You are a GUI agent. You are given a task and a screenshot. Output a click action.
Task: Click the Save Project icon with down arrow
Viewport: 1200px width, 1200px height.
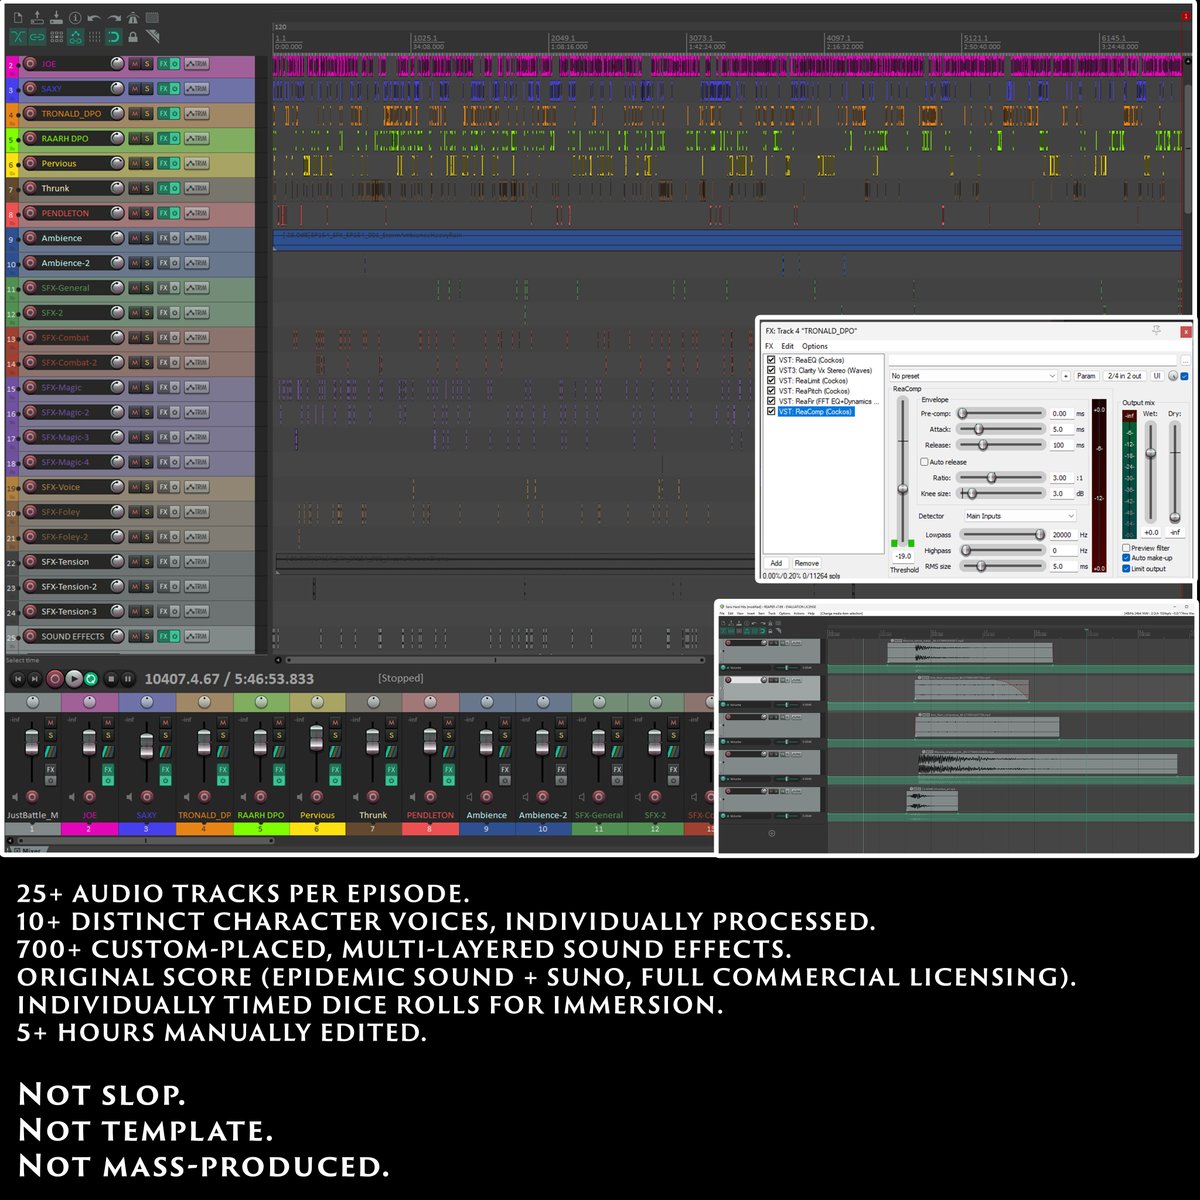[56, 17]
